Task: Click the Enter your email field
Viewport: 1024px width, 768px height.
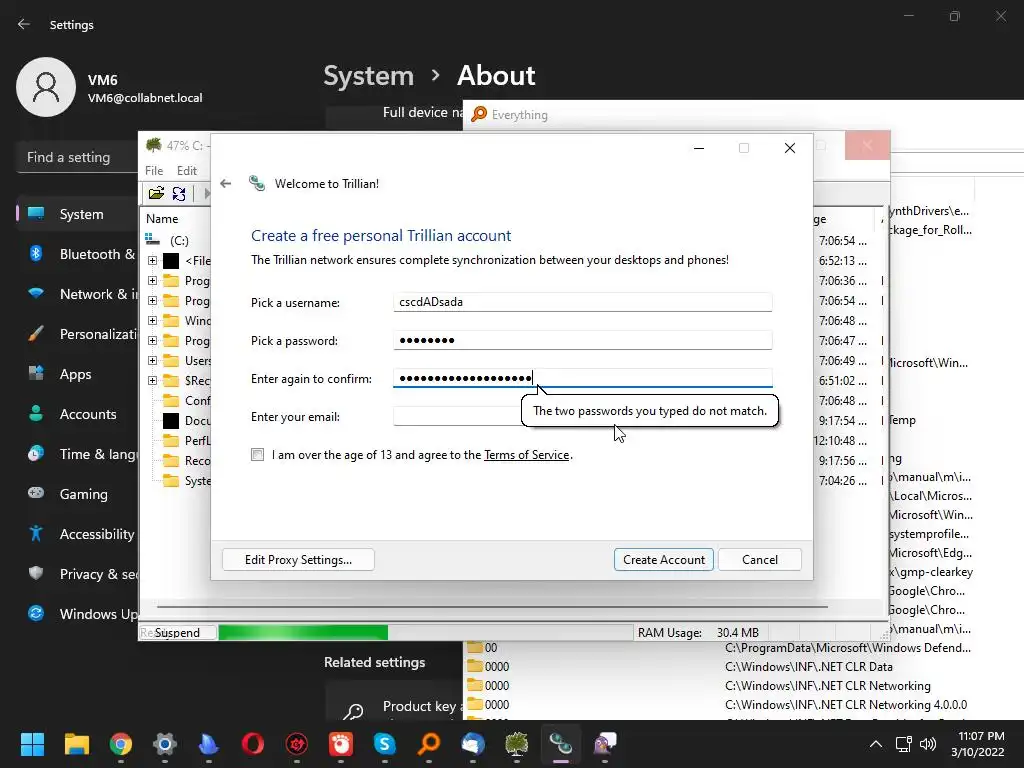Action: click(x=457, y=417)
